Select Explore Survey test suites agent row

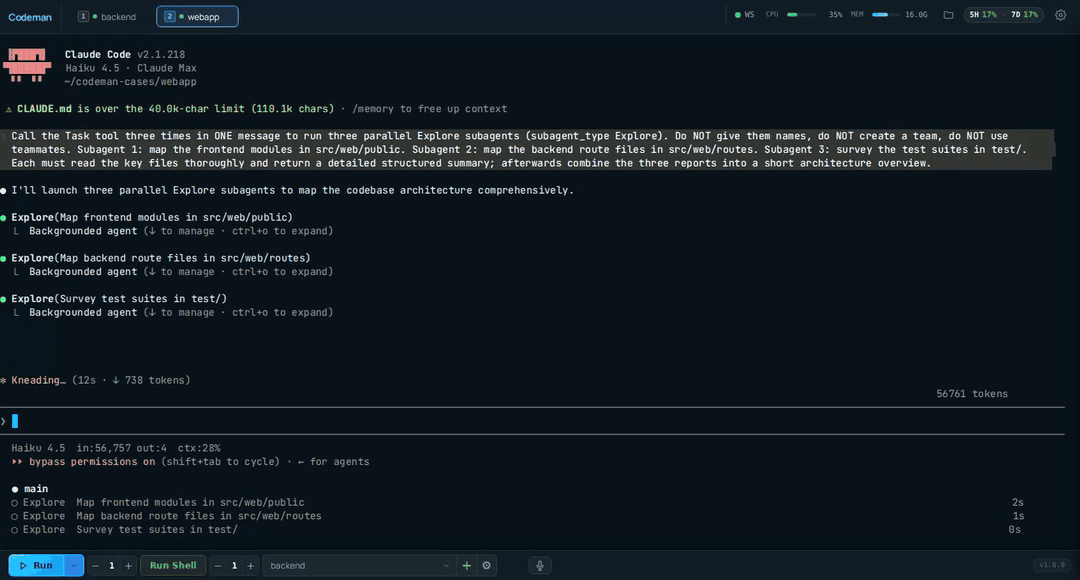[517, 530]
